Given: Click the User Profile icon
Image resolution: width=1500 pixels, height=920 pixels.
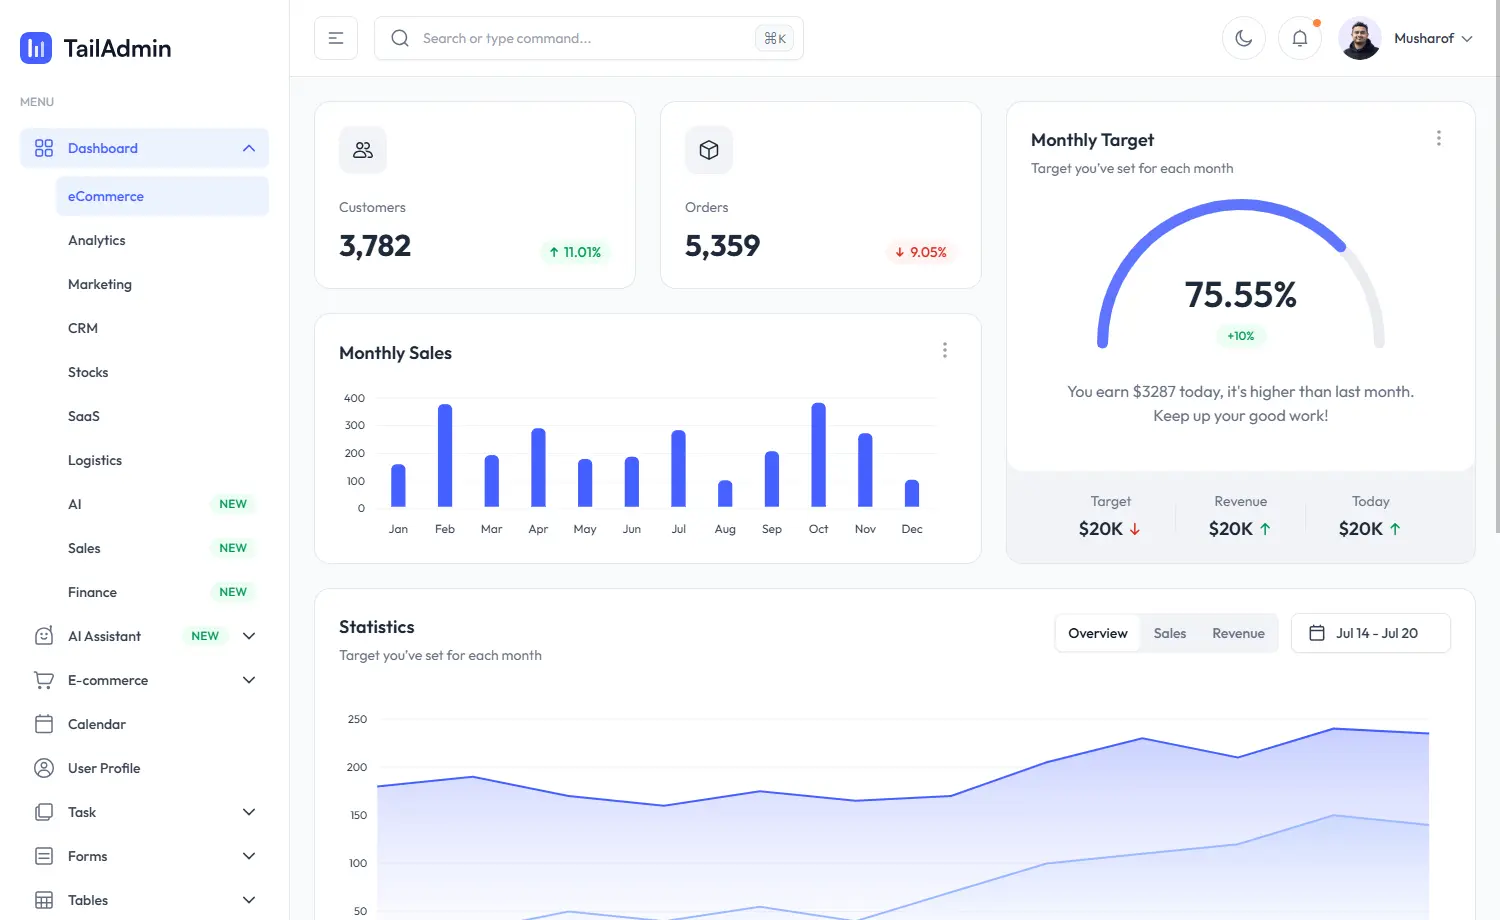Looking at the screenshot, I should pos(44,768).
